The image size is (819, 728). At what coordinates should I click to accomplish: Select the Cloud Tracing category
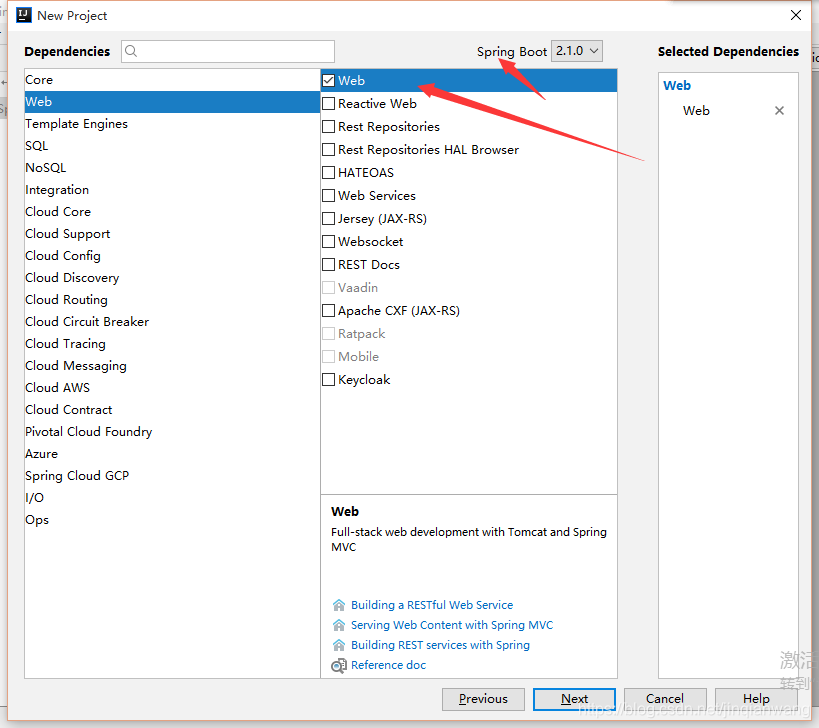(172, 344)
